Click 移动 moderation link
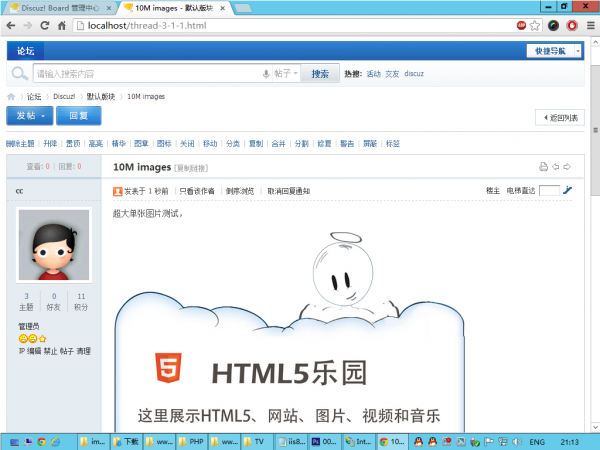Screen dimensions: 600x450 [x=210, y=144]
